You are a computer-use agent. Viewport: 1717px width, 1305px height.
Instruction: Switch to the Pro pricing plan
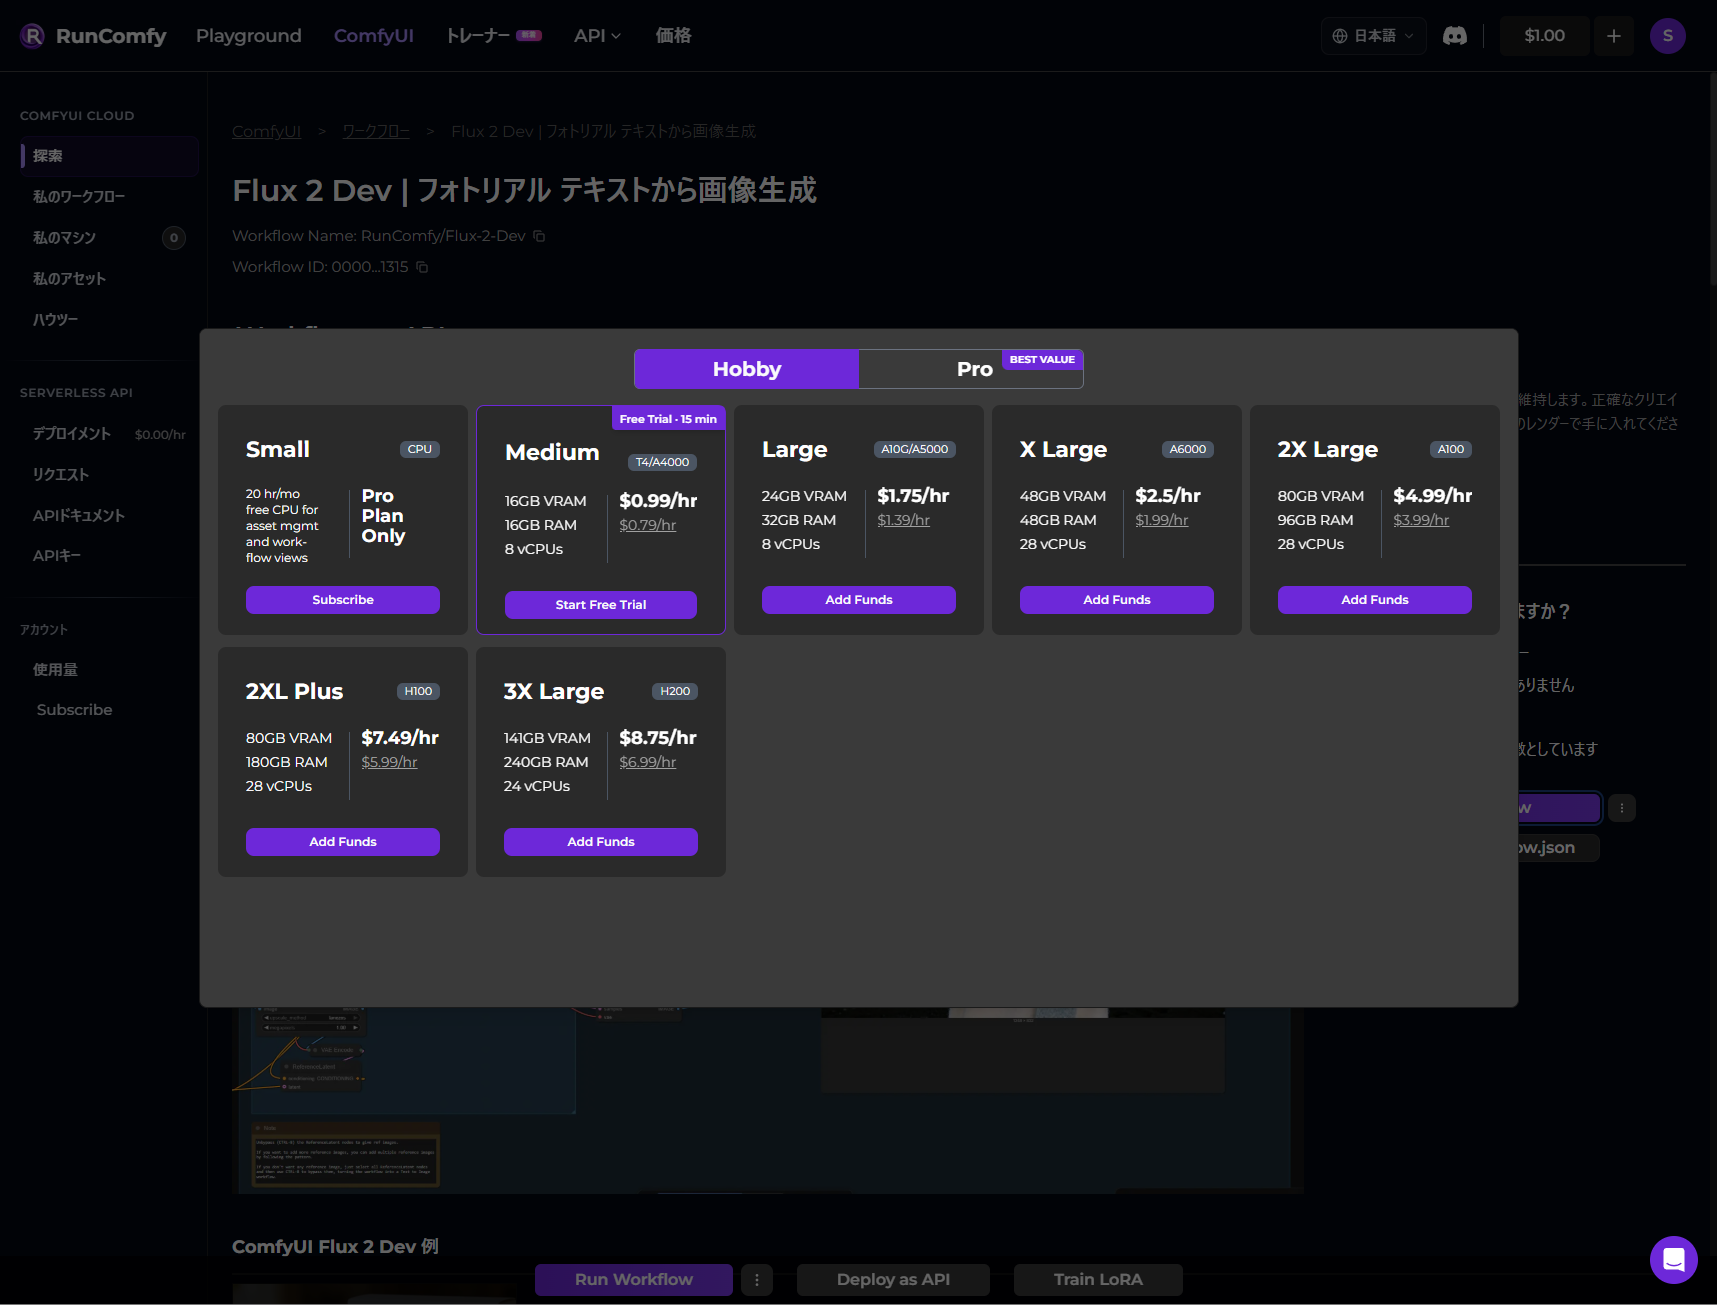tap(972, 369)
